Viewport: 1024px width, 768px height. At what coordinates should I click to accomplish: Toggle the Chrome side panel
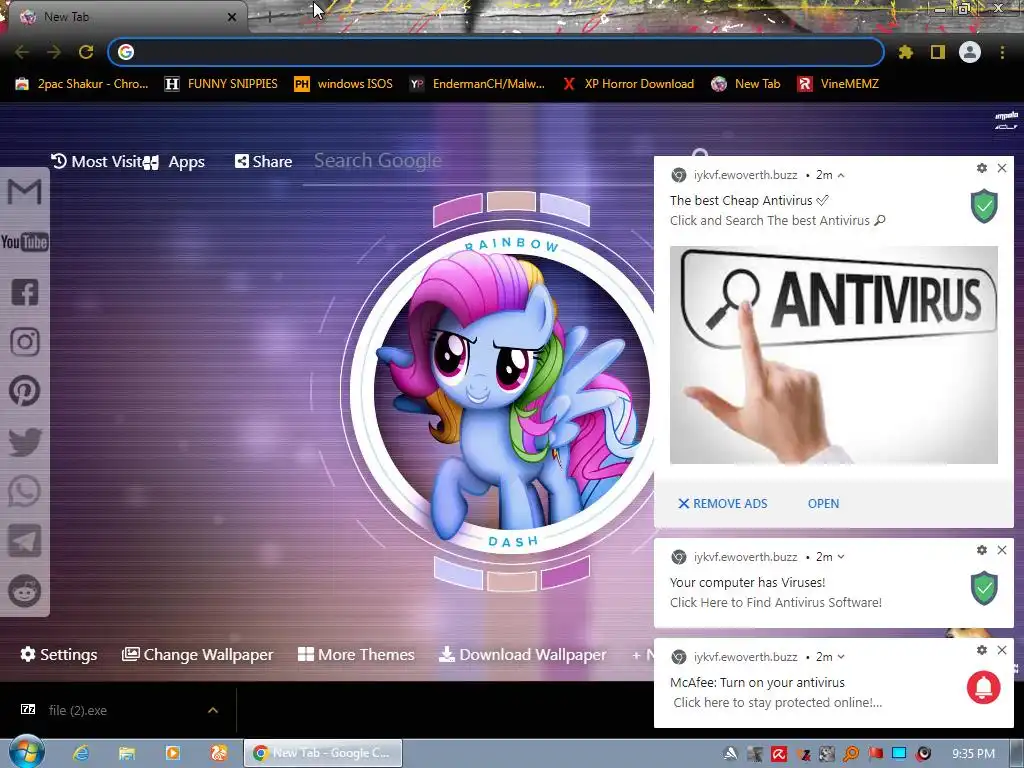[938, 52]
